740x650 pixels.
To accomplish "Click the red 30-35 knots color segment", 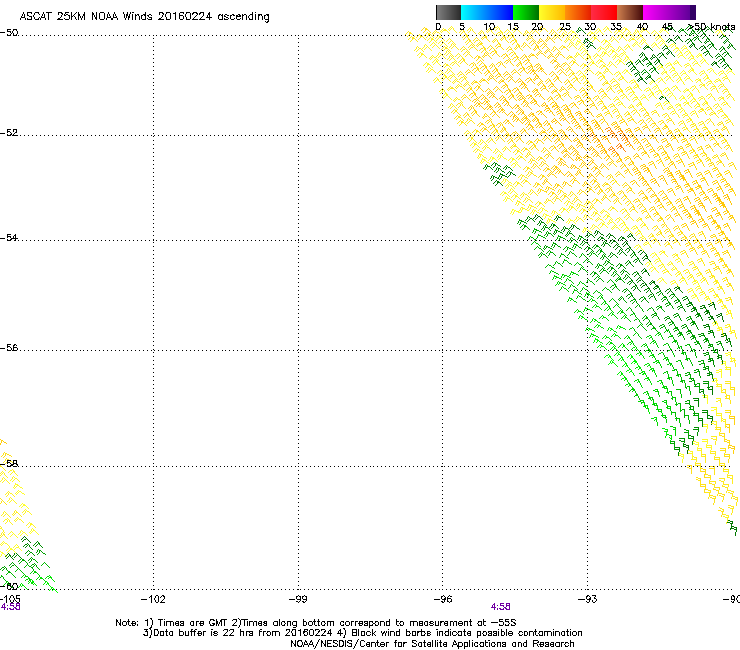I will [604, 12].
